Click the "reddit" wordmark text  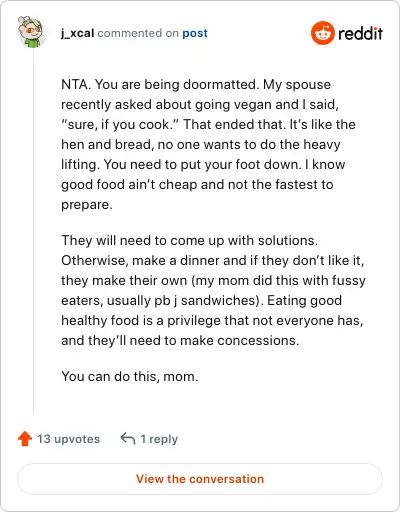(x=360, y=33)
